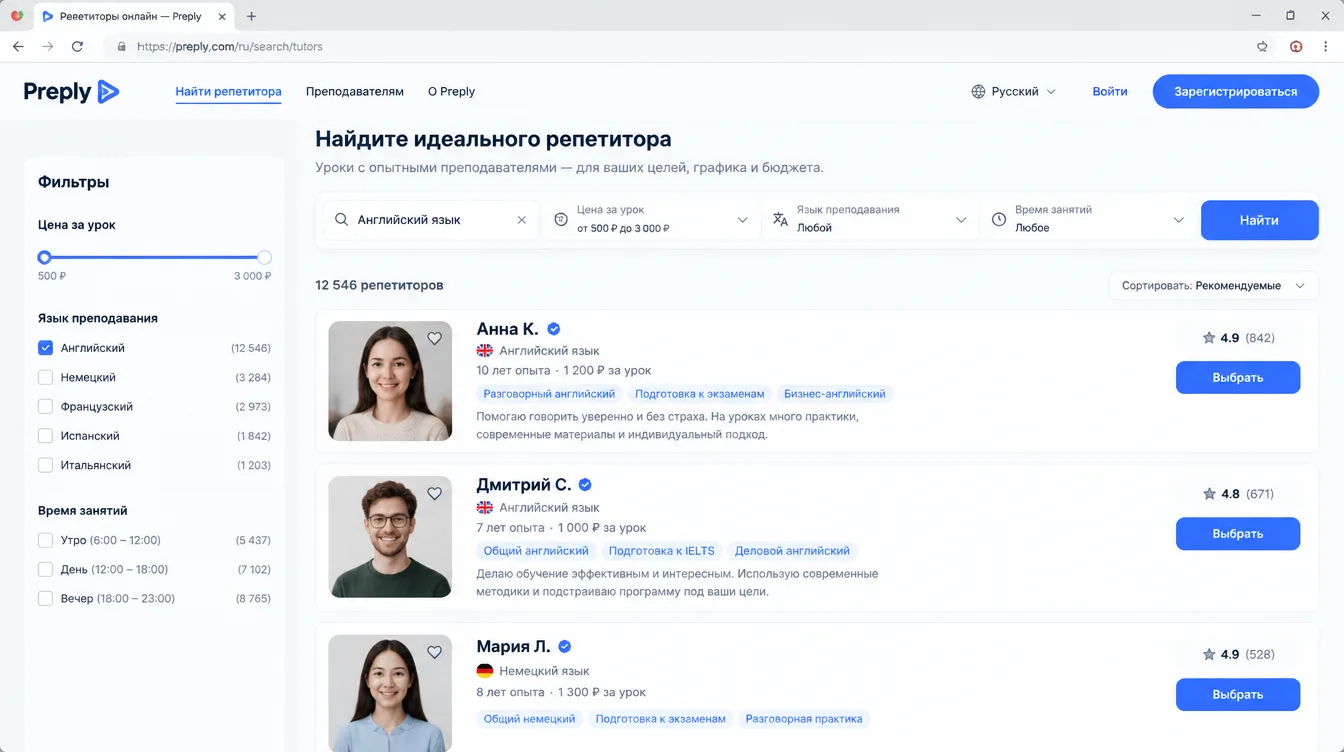Image resolution: width=1344 pixels, height=752 pixels.
Task: Add Анна К. to favorites with heart icon
Action: point(434,338)
